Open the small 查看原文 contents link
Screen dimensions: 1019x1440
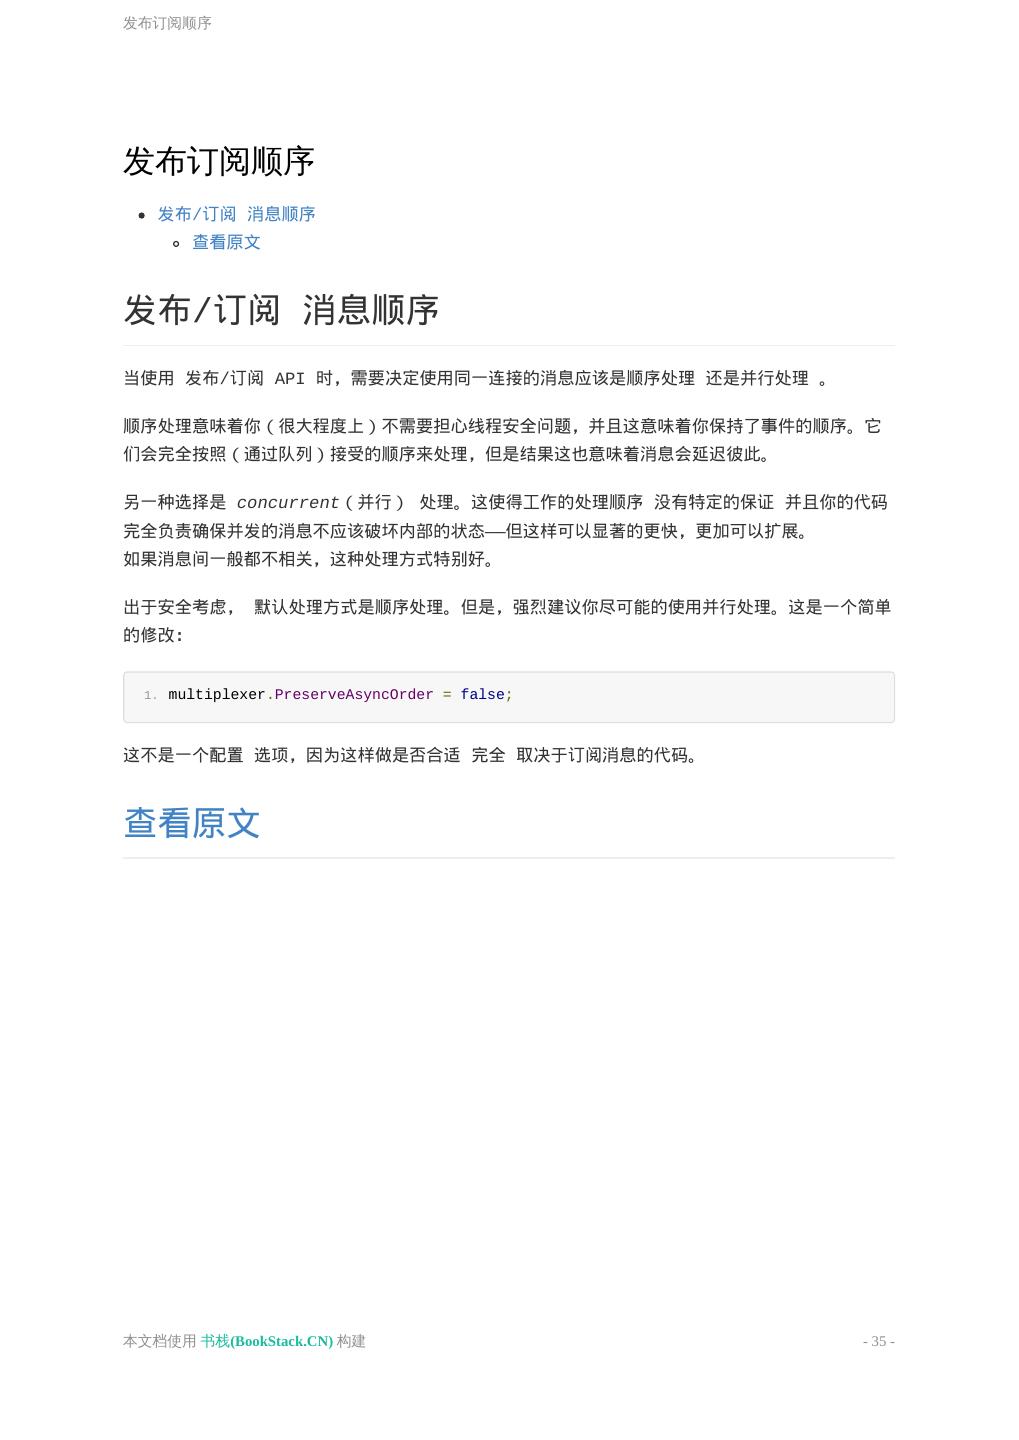pos(226,242)
